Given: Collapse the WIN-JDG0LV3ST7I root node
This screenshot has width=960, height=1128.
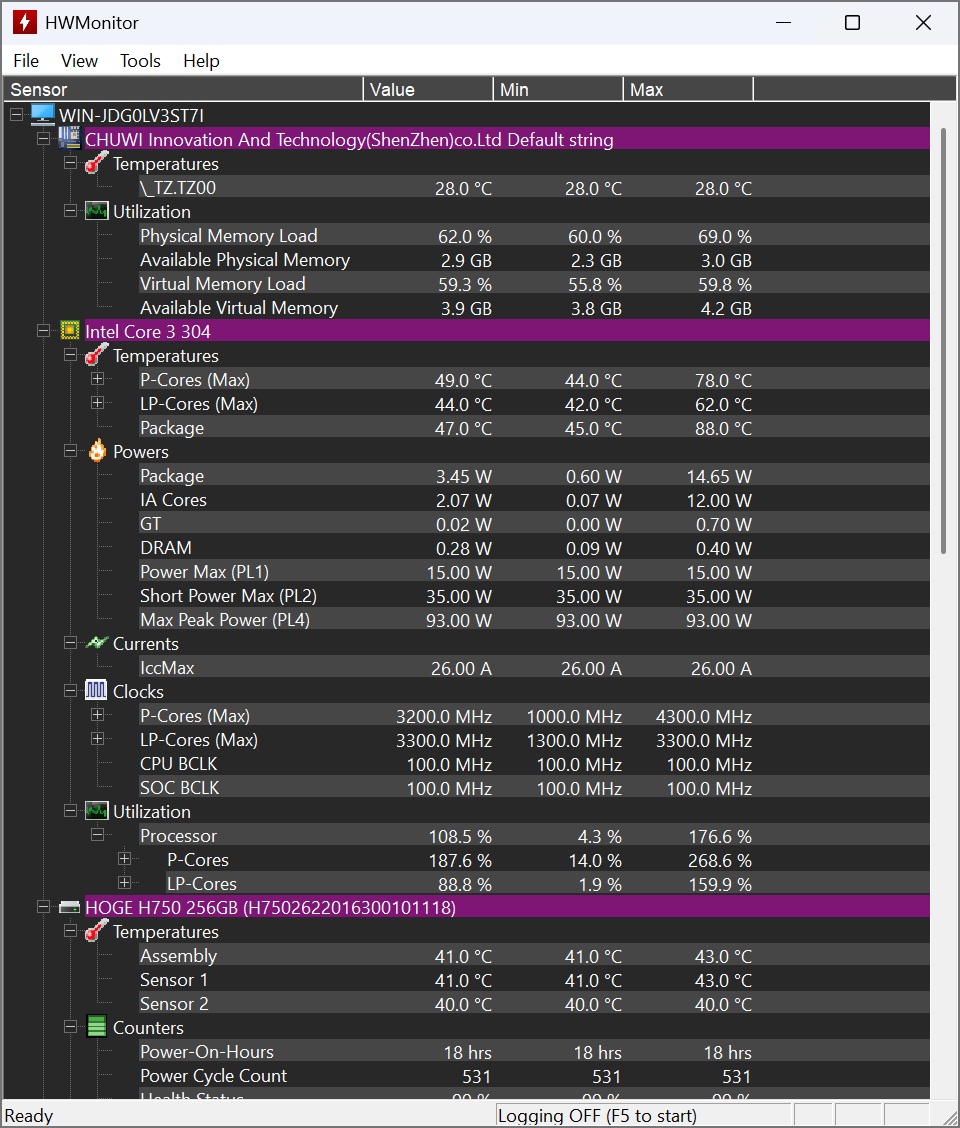Looking at the screenshot, I should point(17,114).
